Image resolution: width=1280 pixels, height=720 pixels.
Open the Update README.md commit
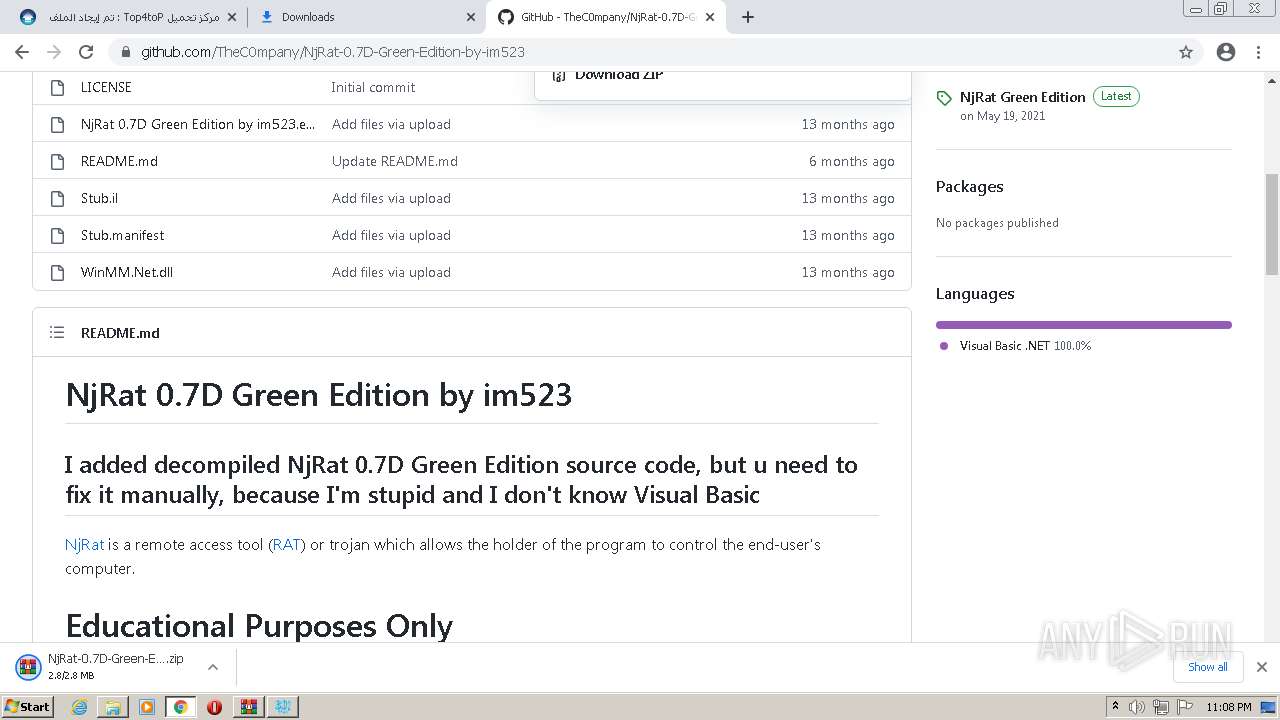tap(395, 161)
